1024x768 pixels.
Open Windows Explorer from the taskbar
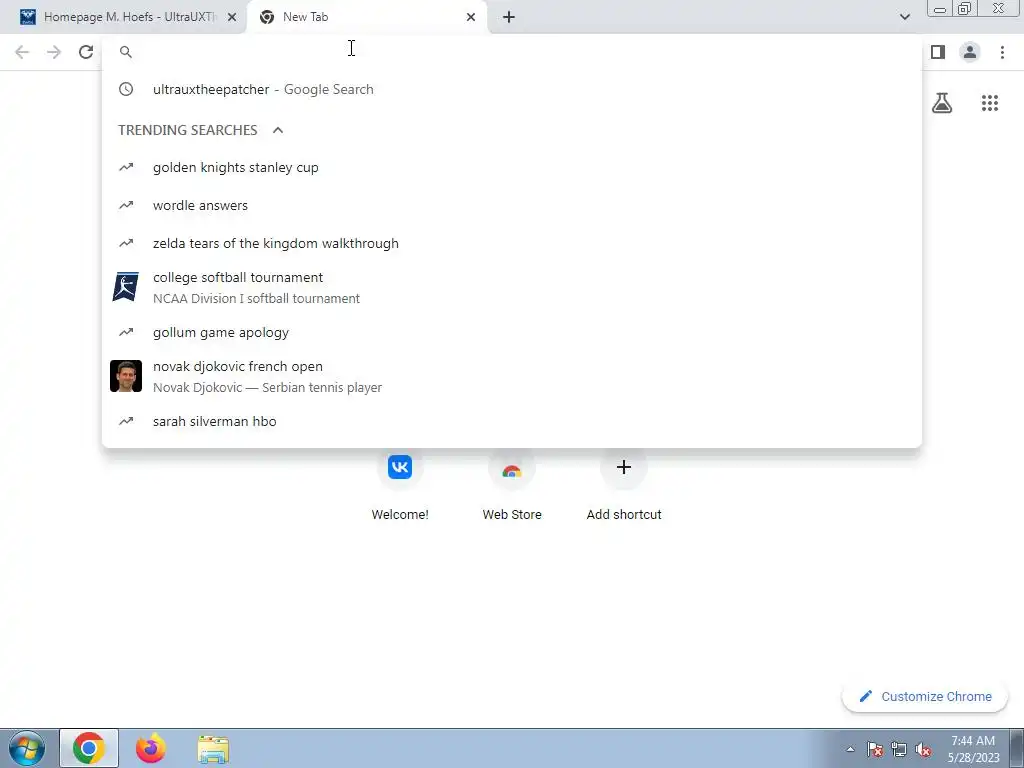point(213,749)
